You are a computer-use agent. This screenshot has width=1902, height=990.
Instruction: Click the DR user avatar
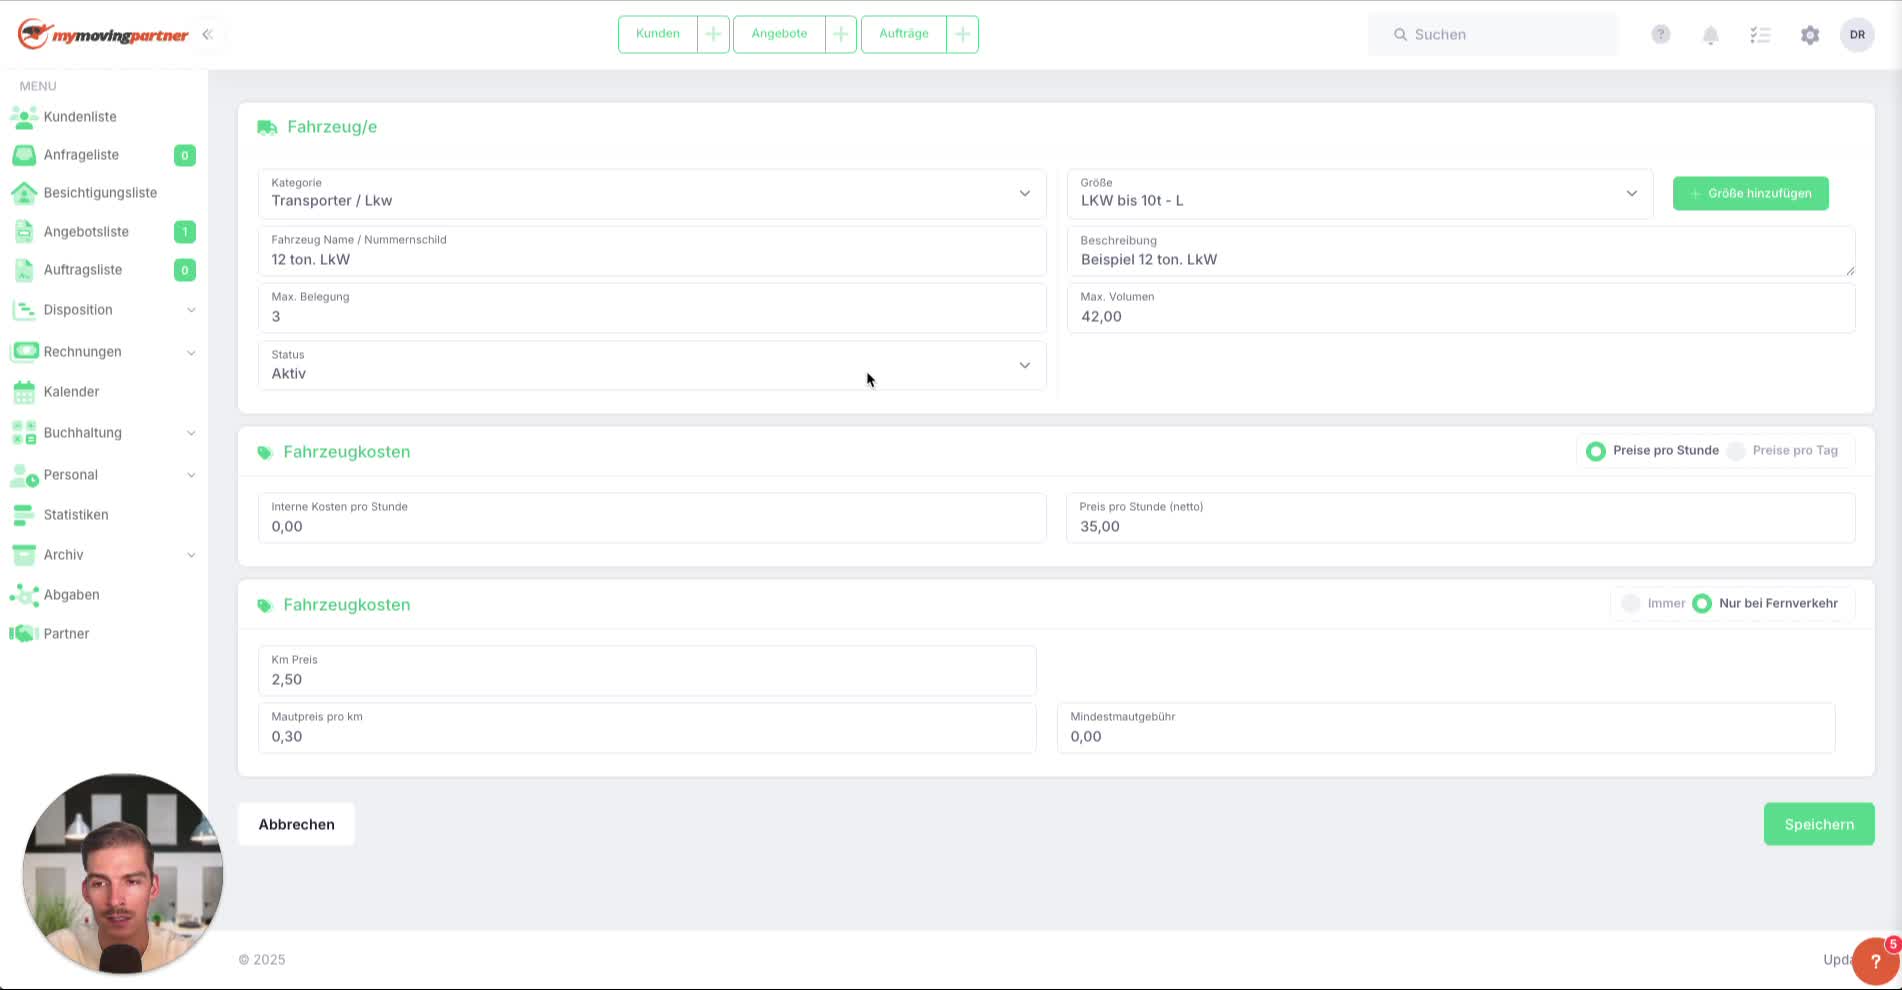point(1857,34)
